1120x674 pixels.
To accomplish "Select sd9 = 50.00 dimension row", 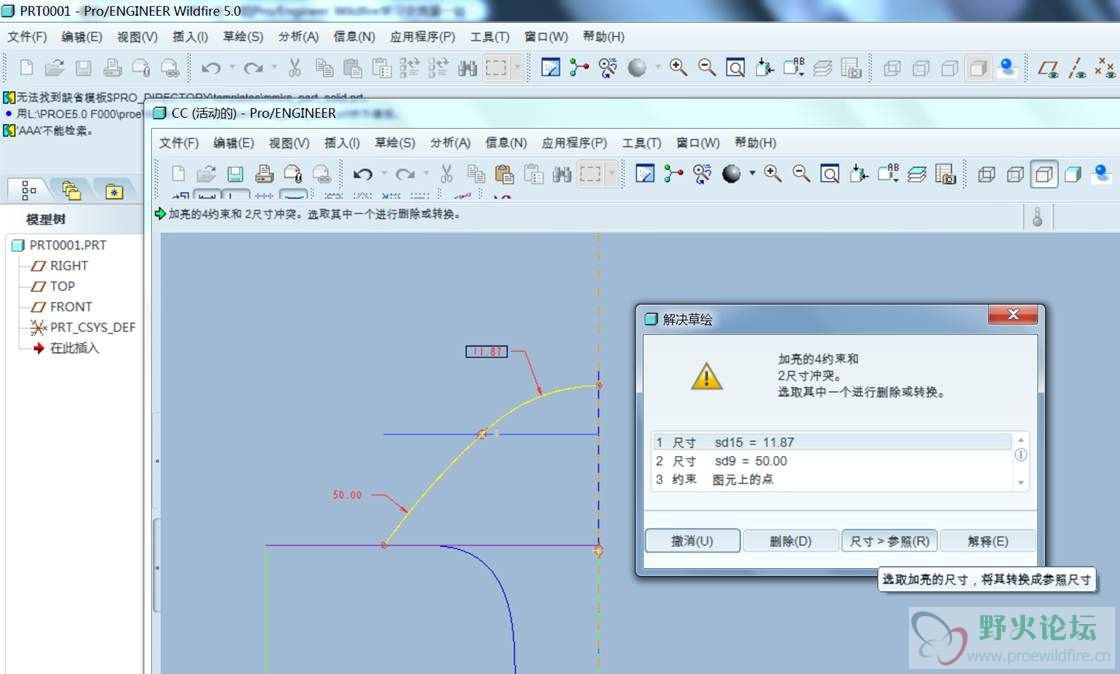I will pos(831,461).
